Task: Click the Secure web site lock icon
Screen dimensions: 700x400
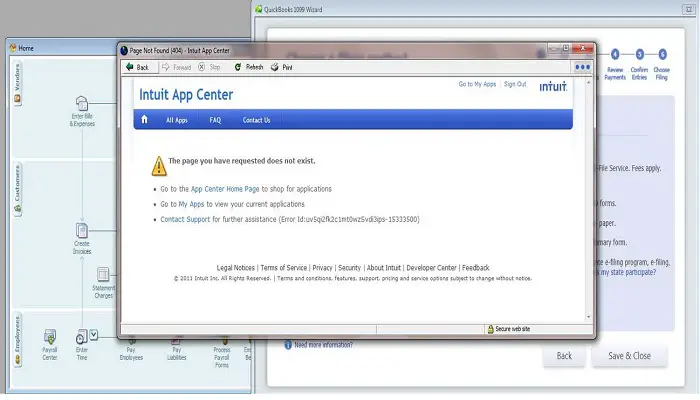Action: click(490, 329)
